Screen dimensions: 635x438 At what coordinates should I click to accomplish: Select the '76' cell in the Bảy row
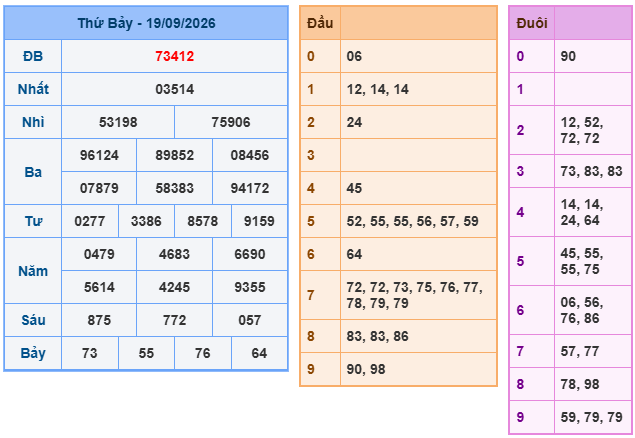pyautogui.click(x=202, y=353)
